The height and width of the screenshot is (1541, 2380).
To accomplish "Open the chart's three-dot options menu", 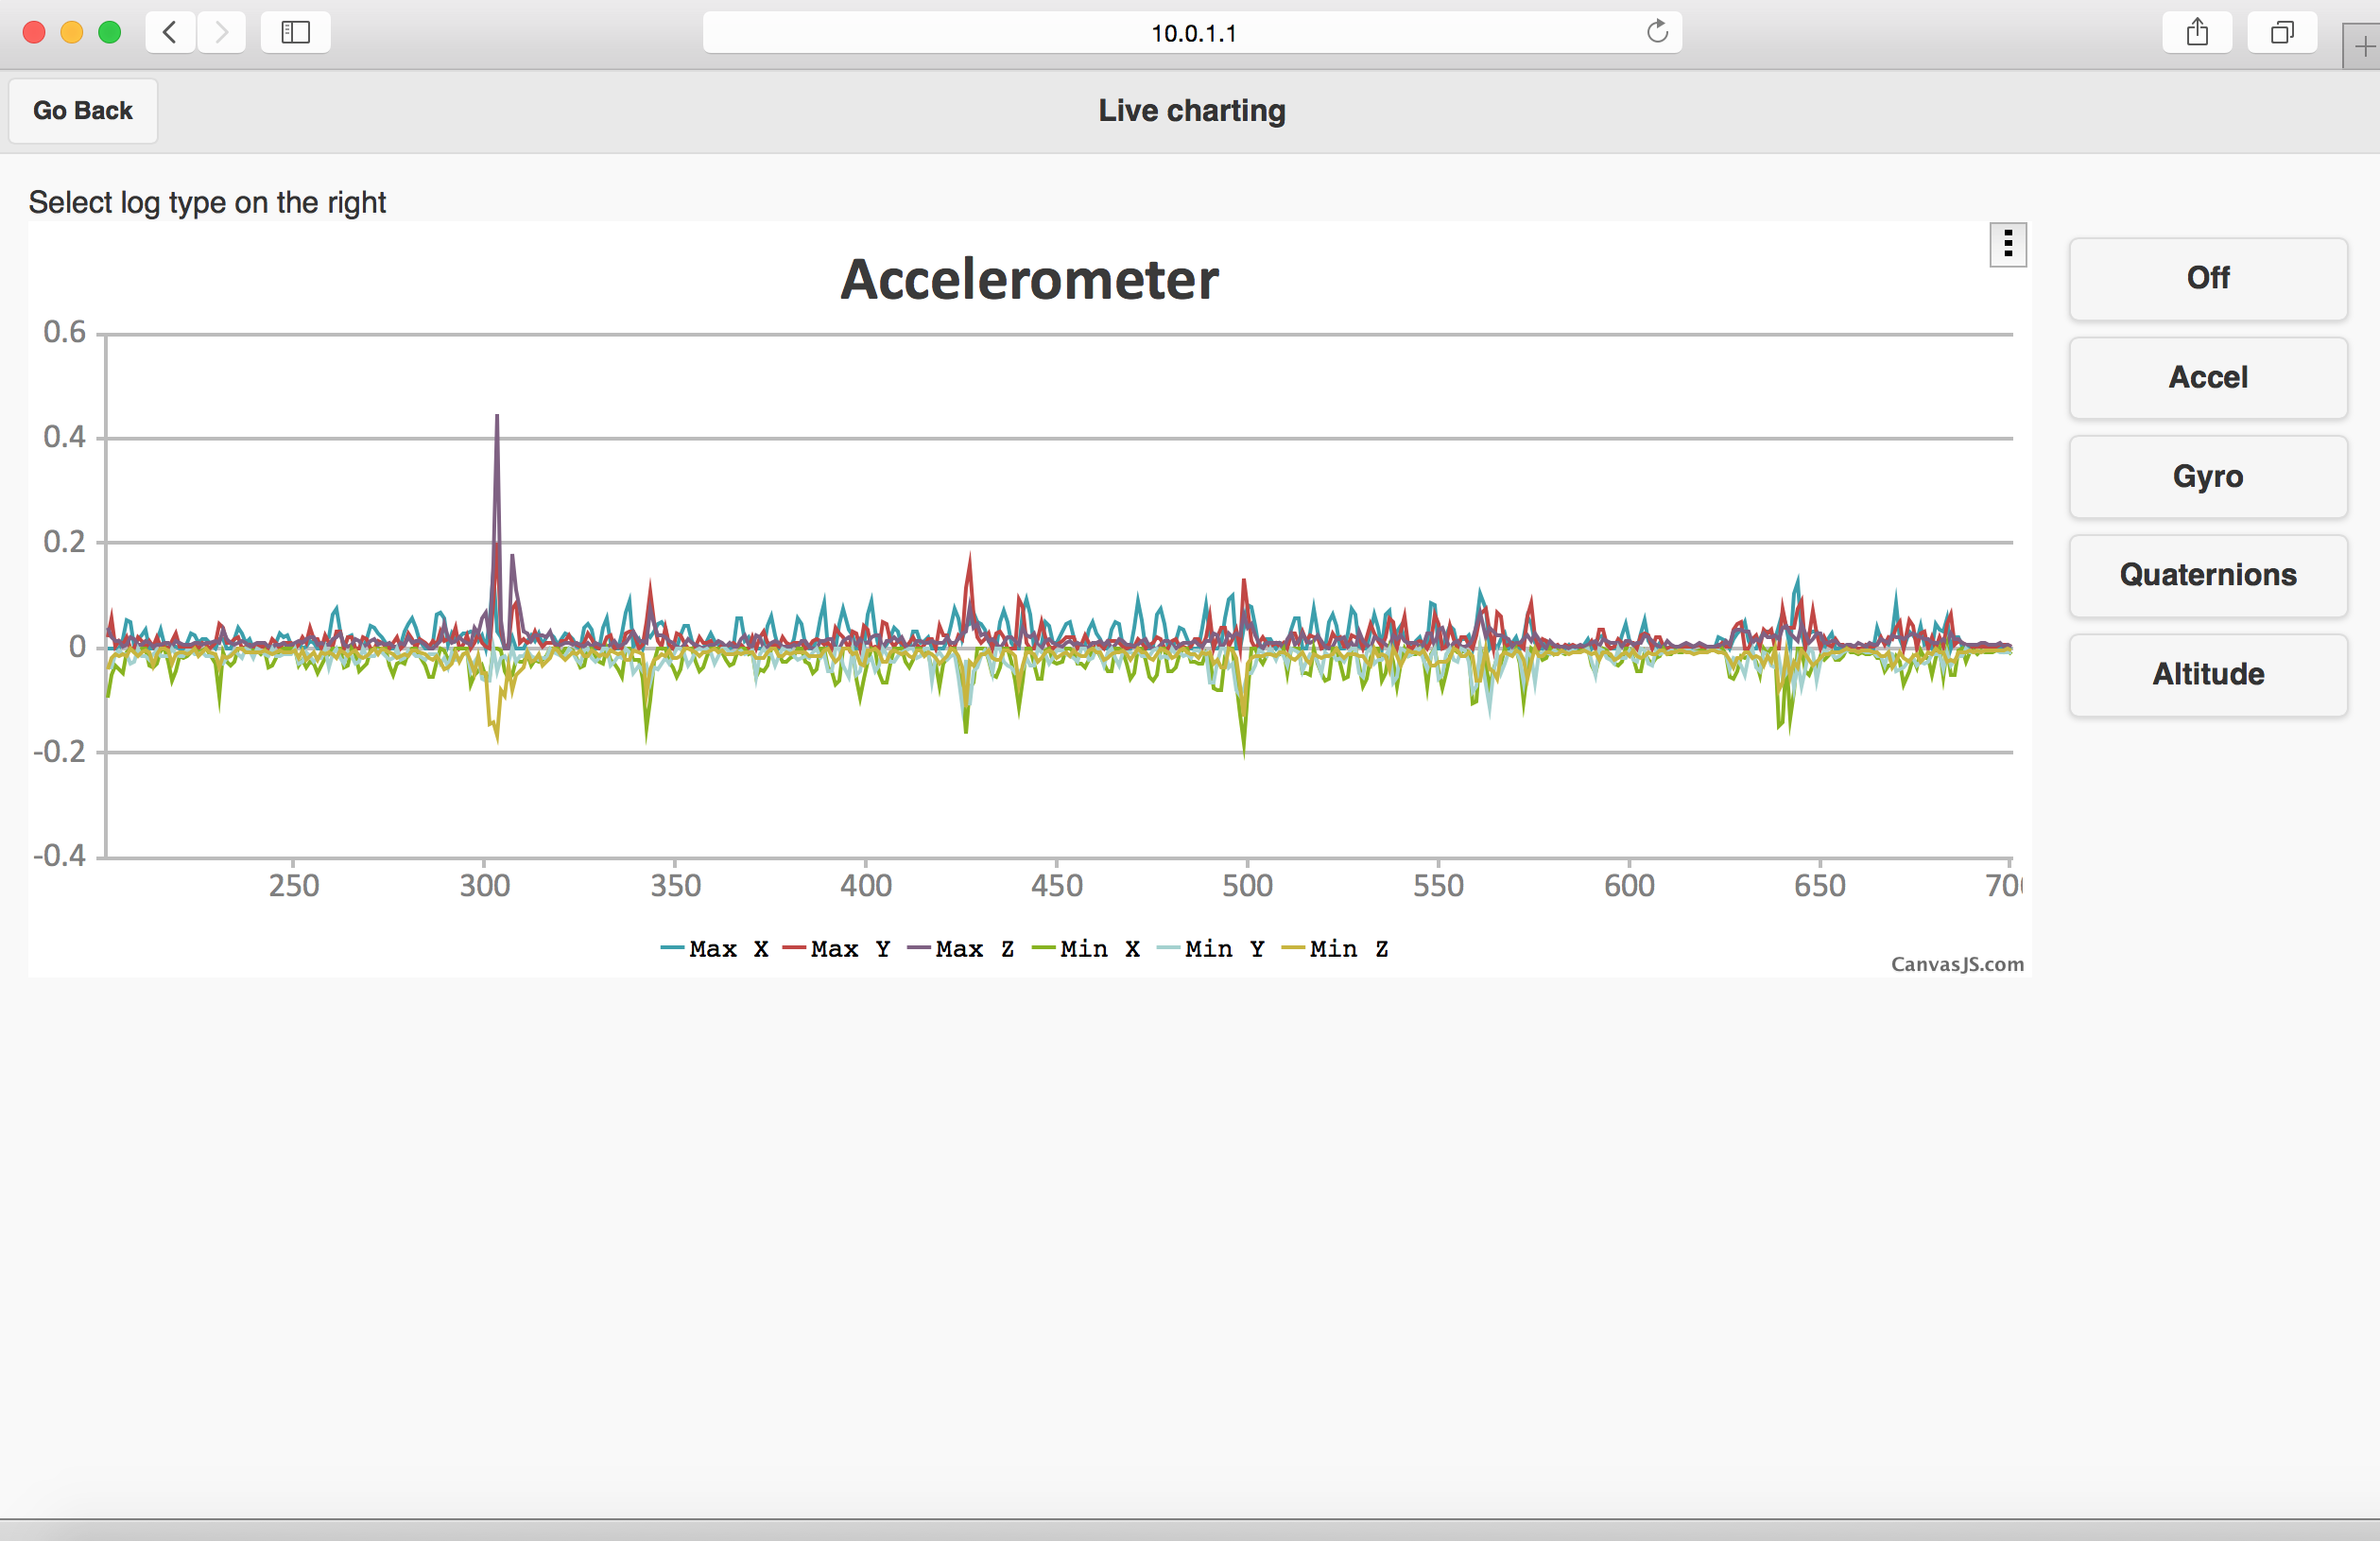I will click(x=2007, y=245).
